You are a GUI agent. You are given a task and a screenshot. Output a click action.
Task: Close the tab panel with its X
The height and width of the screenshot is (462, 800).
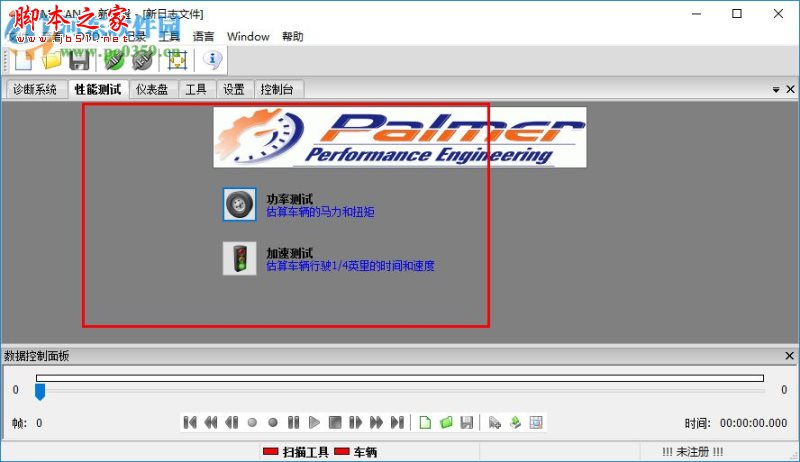click(790, 89)
